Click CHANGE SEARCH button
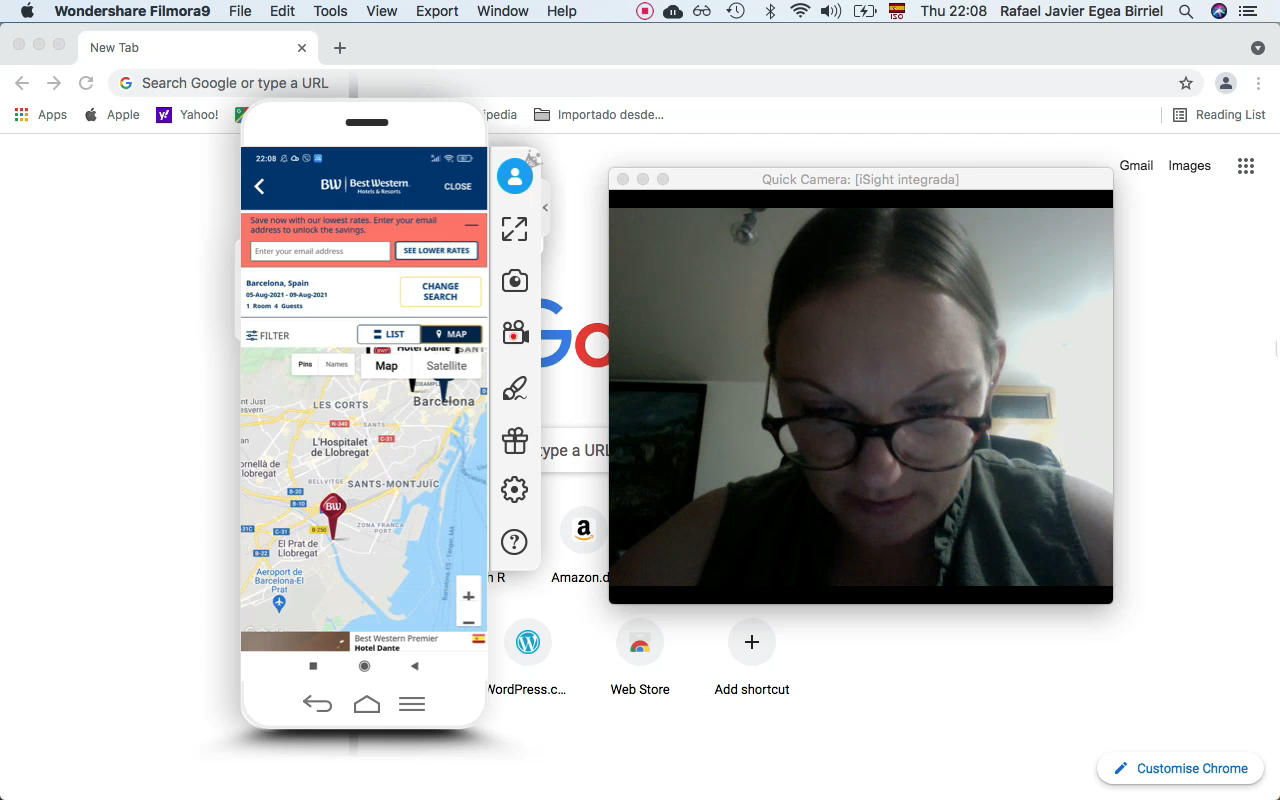The height and width of the screenshot is (800, 1280). click(x=440, y=291)
